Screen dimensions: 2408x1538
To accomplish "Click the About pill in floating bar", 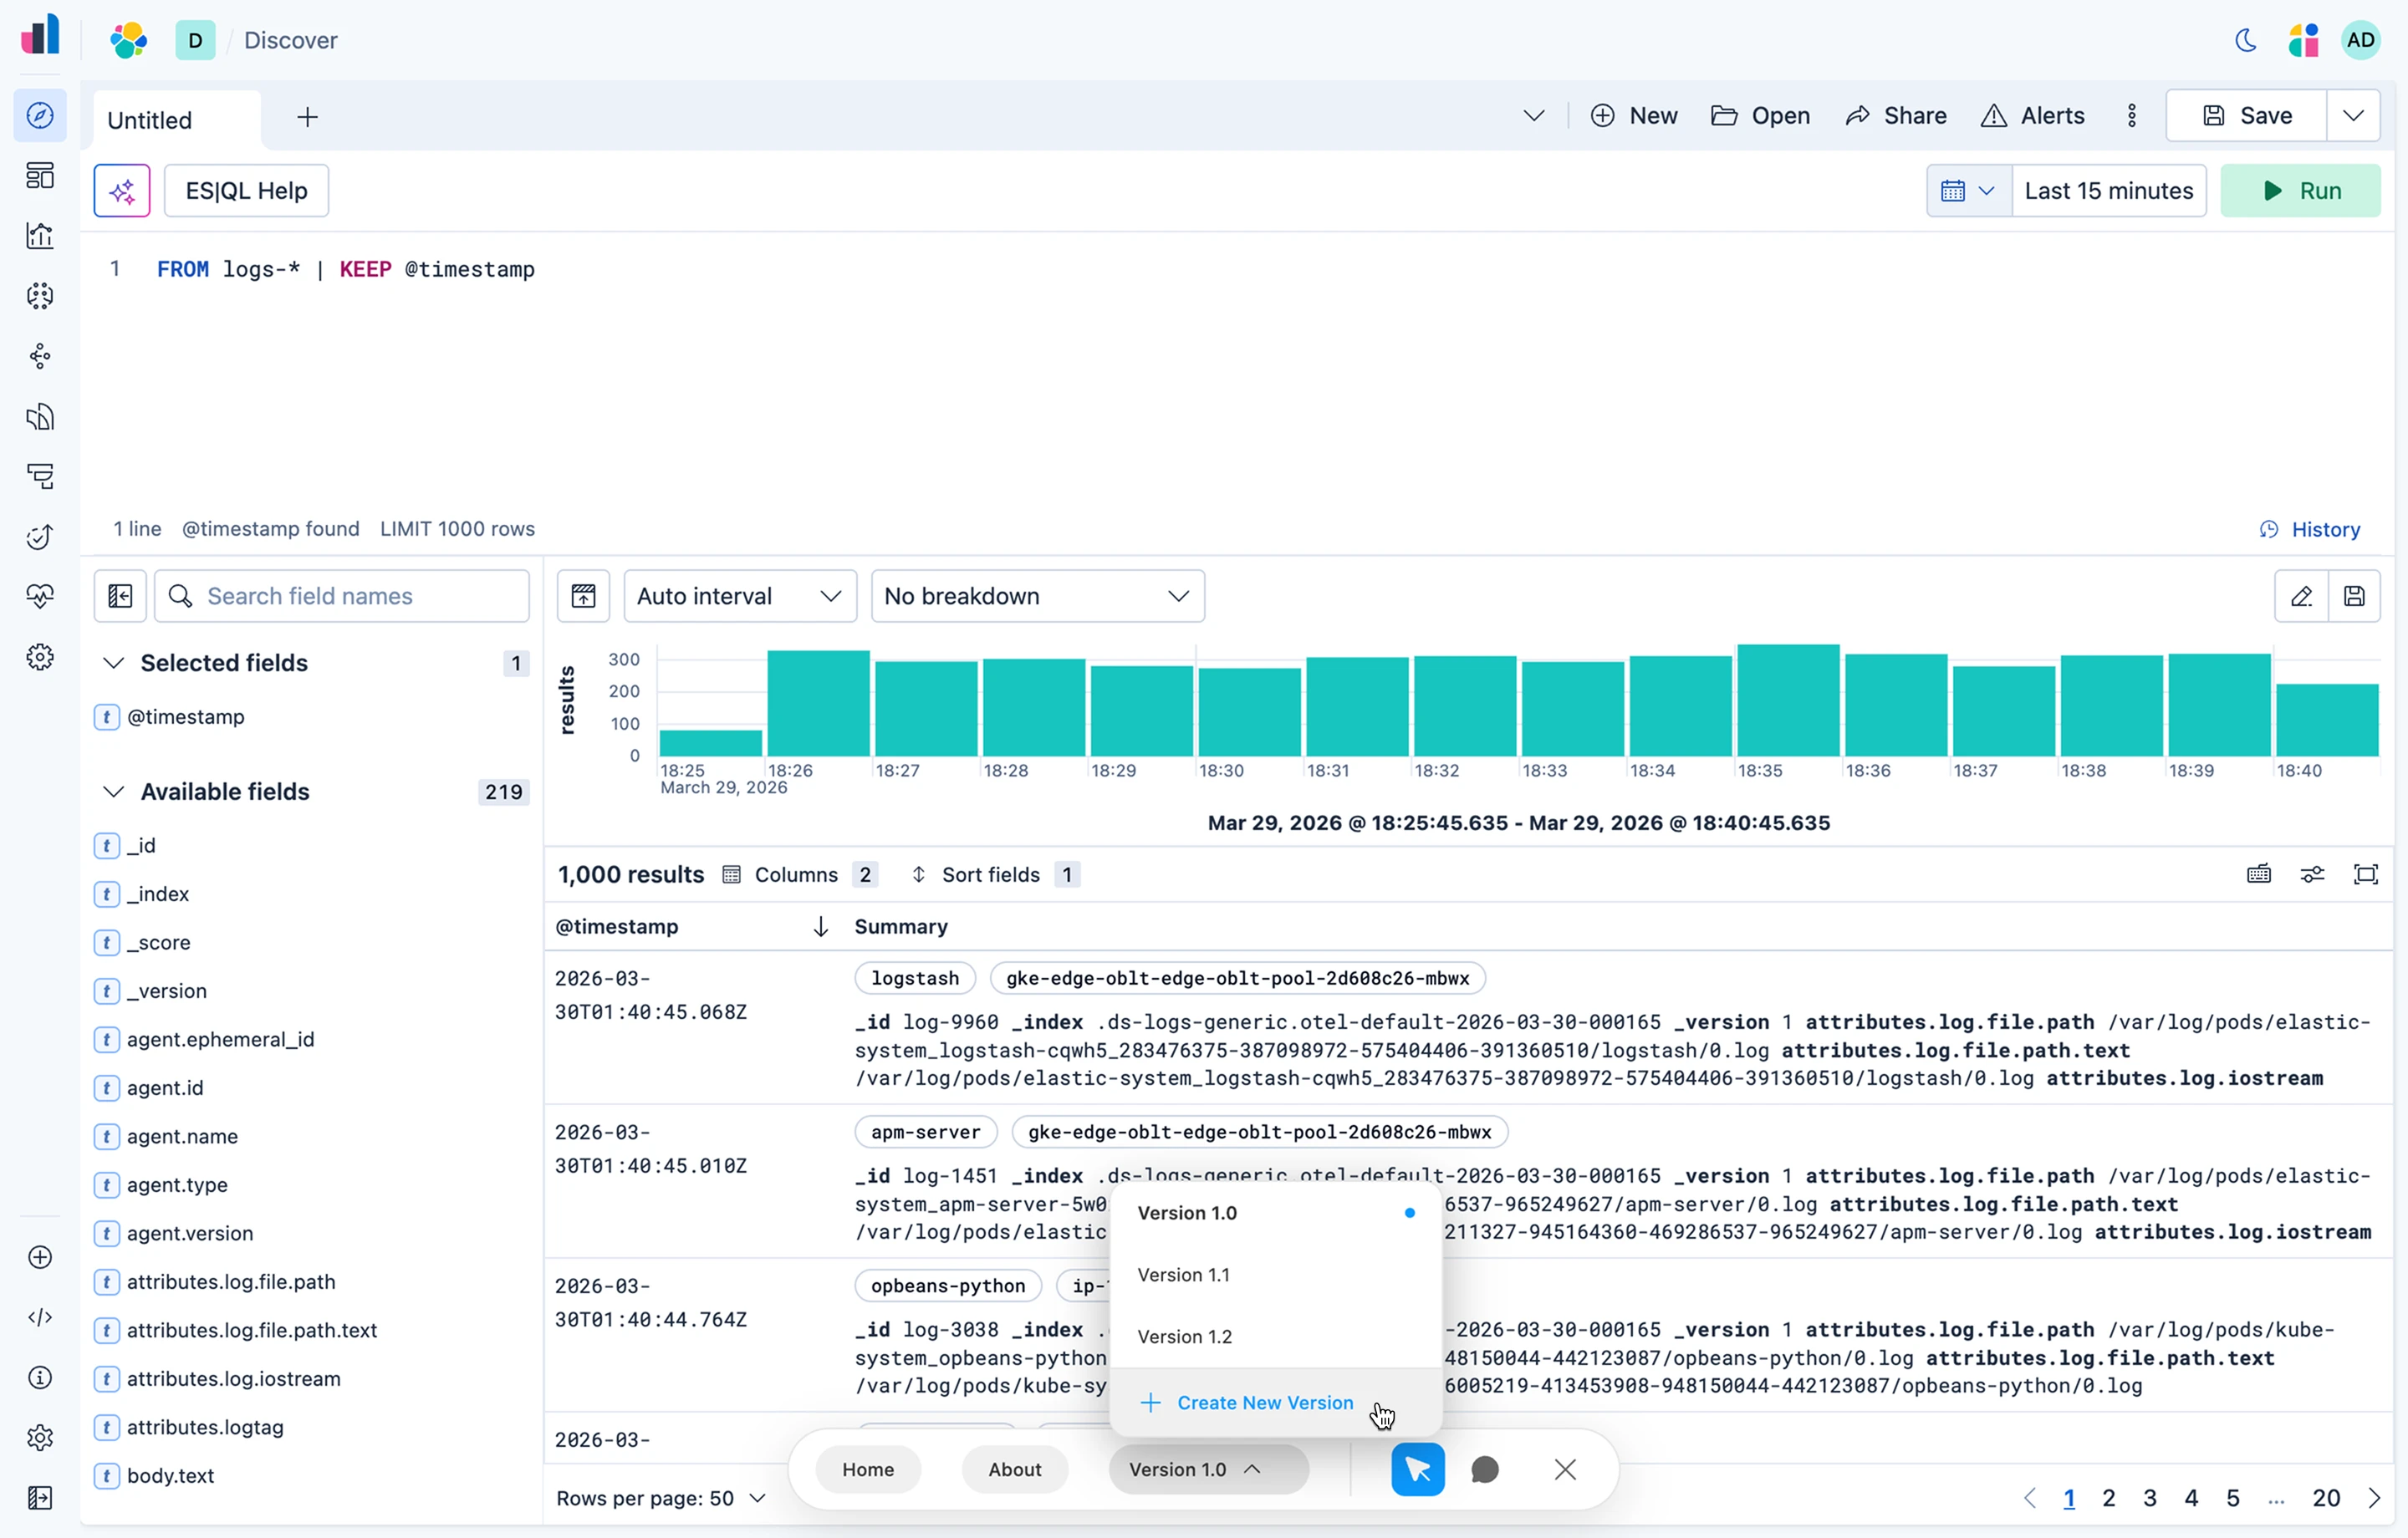I will click(1015, 1469).
